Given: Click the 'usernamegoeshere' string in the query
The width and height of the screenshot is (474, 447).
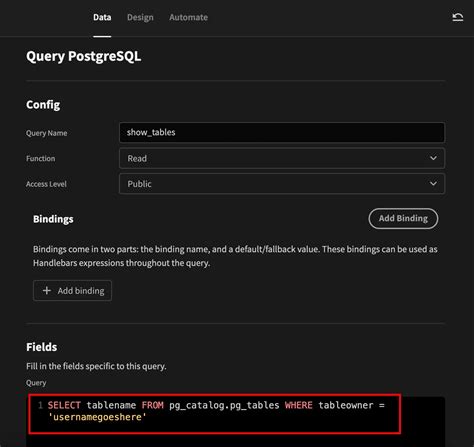Looking at the screenshot, I should 97,417.
